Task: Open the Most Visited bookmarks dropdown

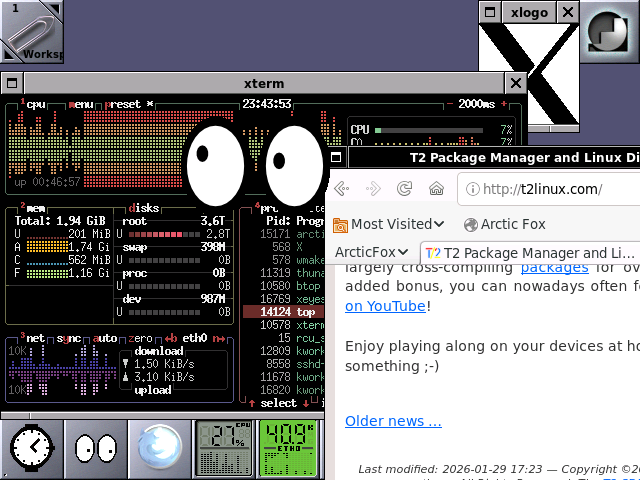Action: point(389,224)
